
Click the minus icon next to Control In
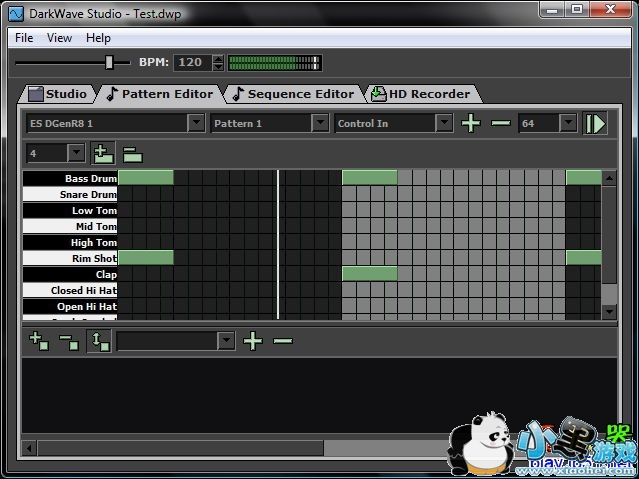tap(500, 123)
